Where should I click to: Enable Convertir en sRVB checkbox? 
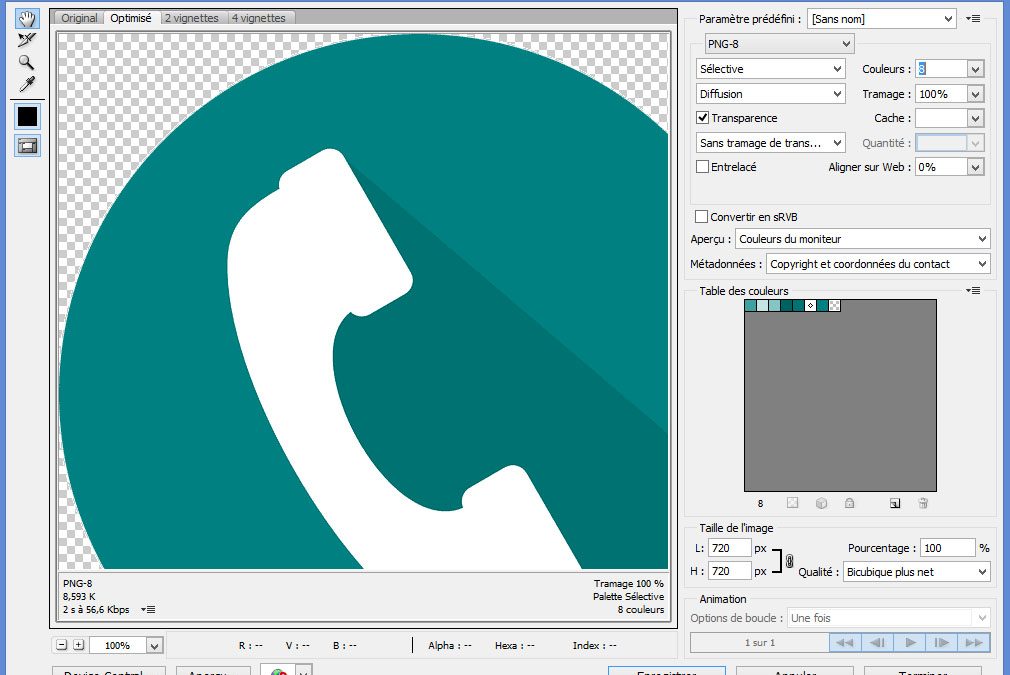pyautogui.click(x=701, y=217)
